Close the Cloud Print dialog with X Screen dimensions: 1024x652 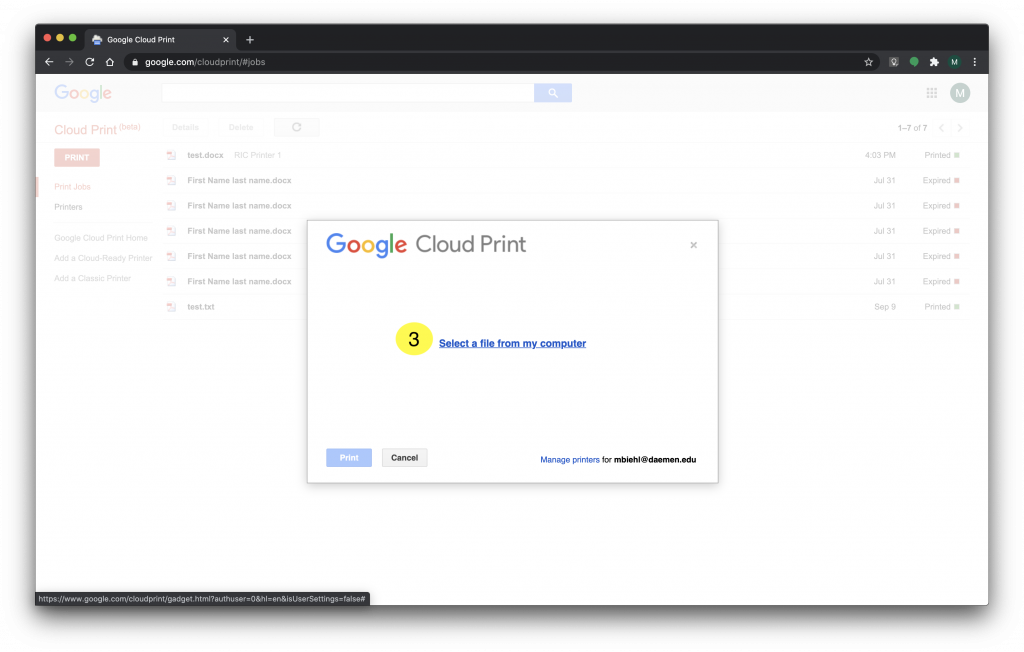694,245
